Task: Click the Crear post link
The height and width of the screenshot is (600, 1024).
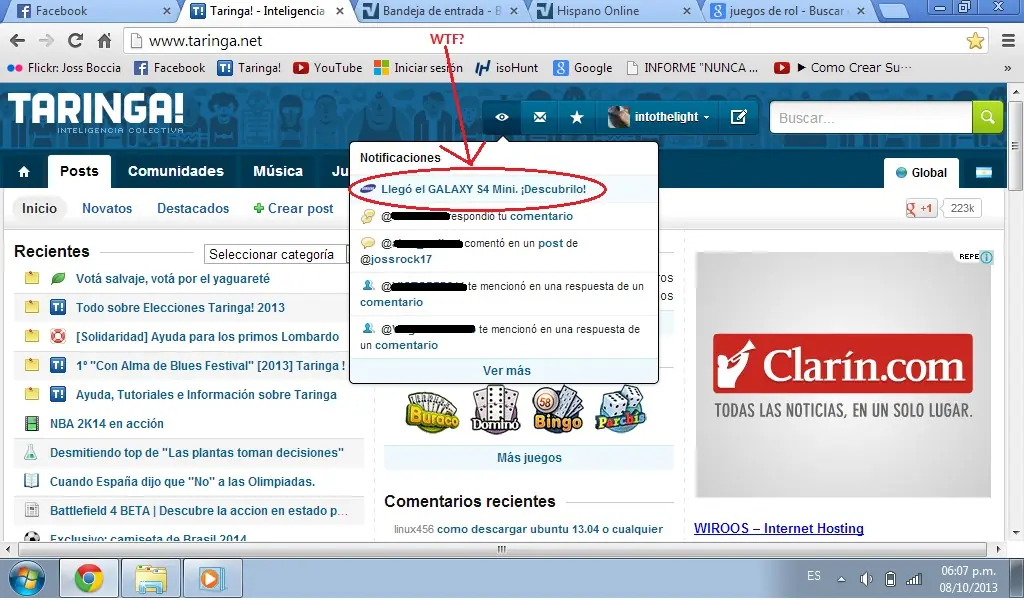Action: coord(293,208)
